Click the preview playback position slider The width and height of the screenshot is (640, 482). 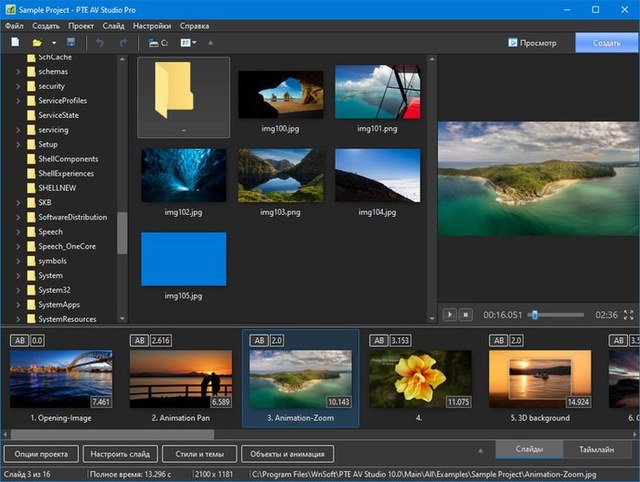click(x=534, y=314)
